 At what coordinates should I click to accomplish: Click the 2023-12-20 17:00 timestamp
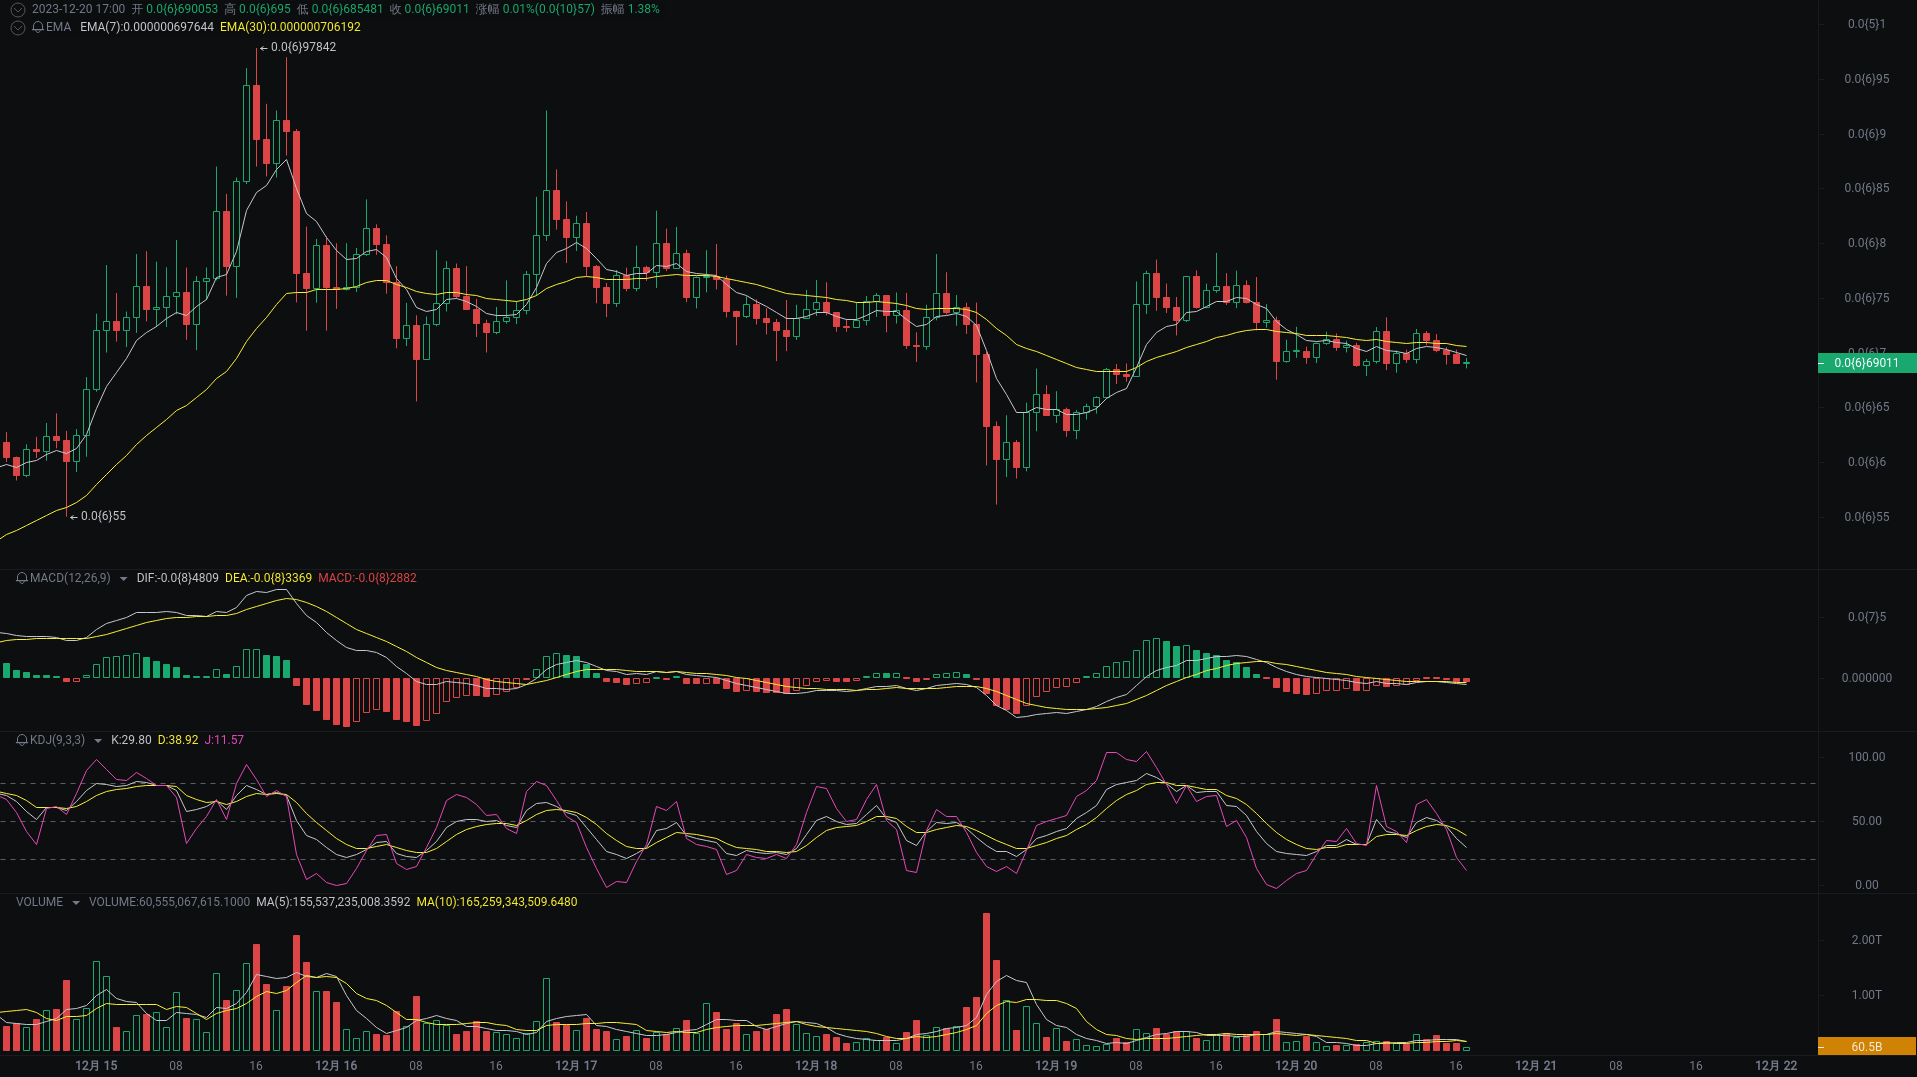[x=78, y=9]
